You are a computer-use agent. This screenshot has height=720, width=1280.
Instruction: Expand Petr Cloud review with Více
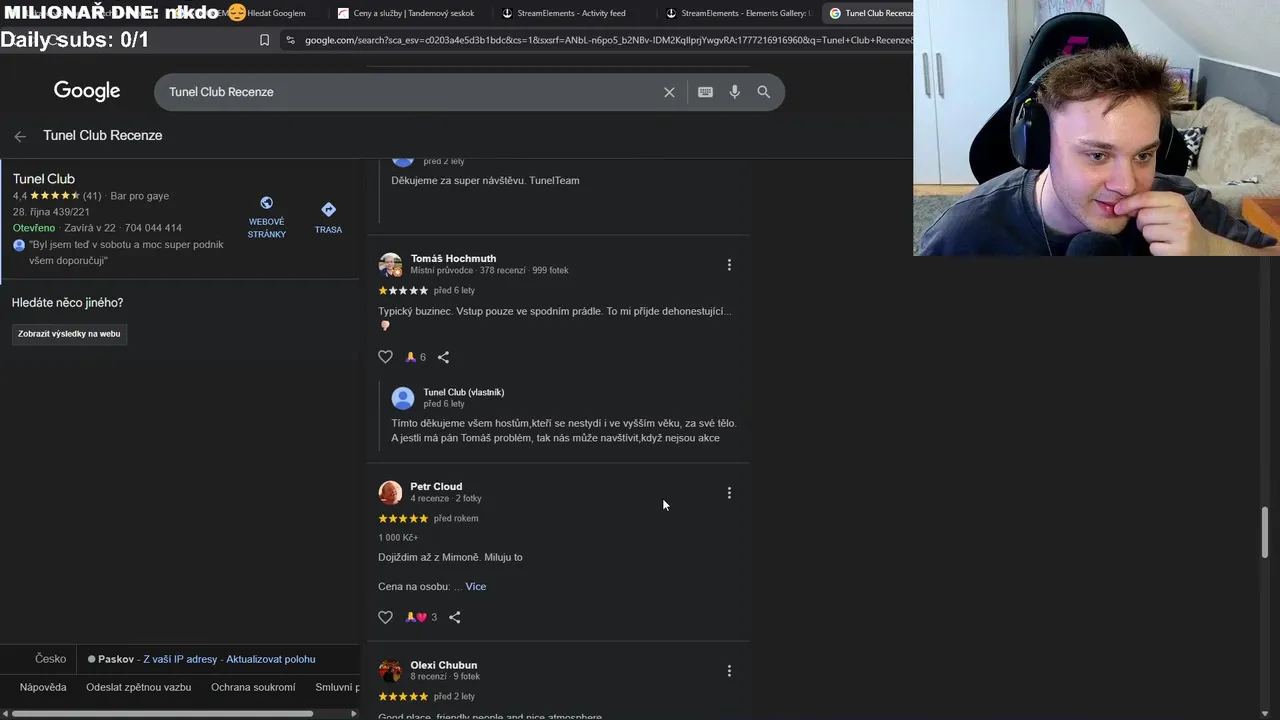pos(475,587)
